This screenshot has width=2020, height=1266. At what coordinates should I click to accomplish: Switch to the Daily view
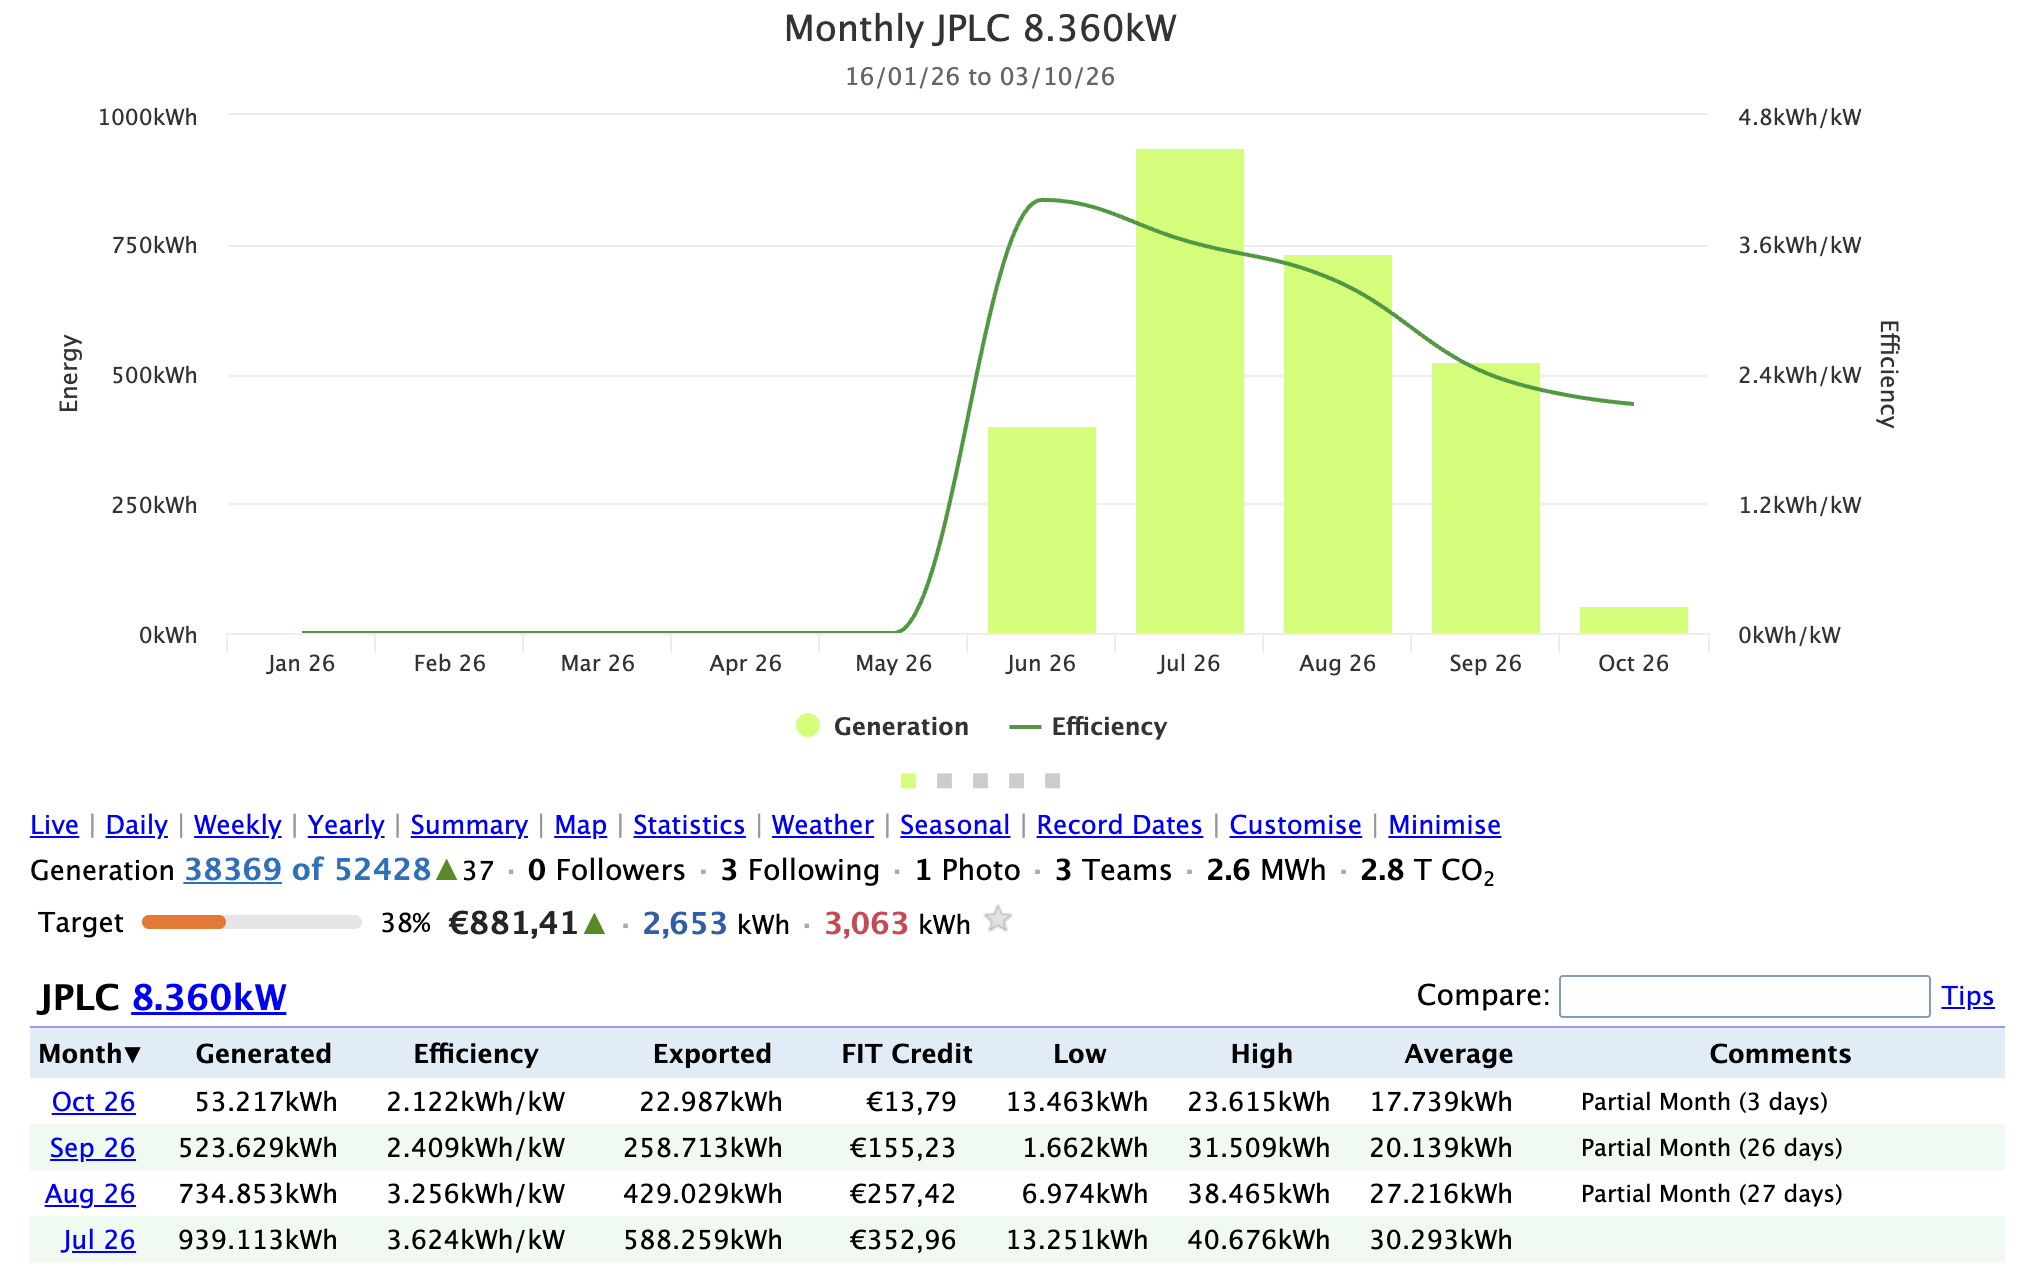click(137, 825)
